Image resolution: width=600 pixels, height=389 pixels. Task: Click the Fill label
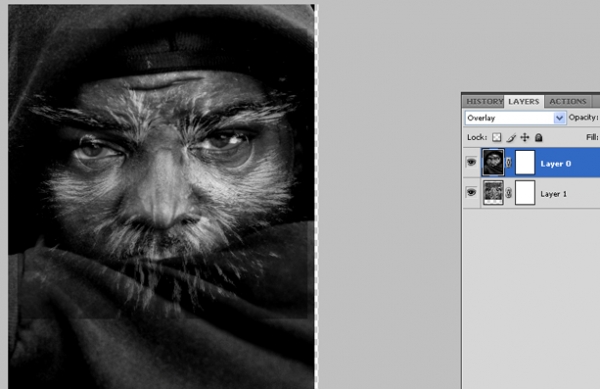pos(593,137)
